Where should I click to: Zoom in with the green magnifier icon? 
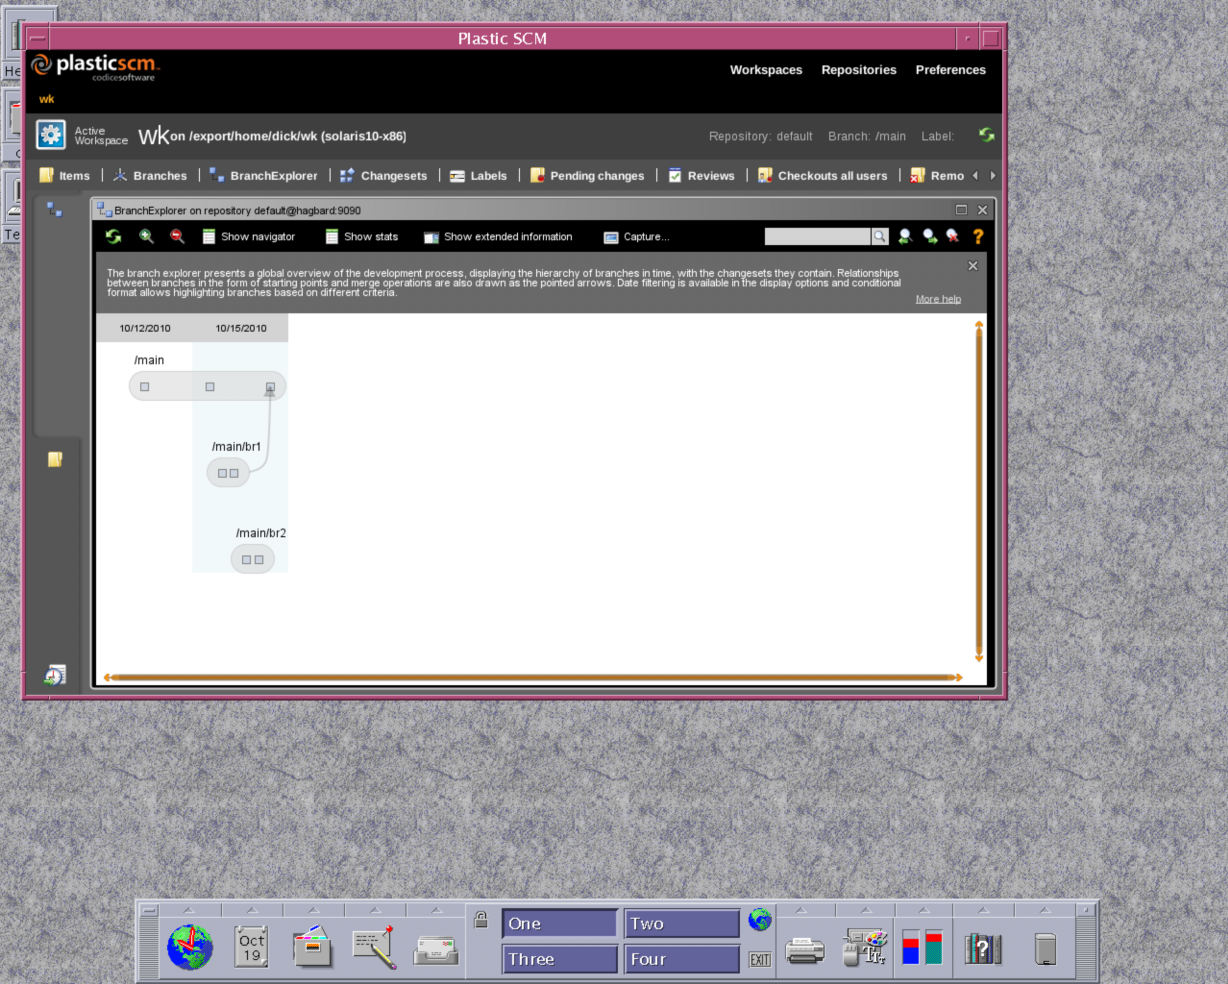(x=146, y=236)
